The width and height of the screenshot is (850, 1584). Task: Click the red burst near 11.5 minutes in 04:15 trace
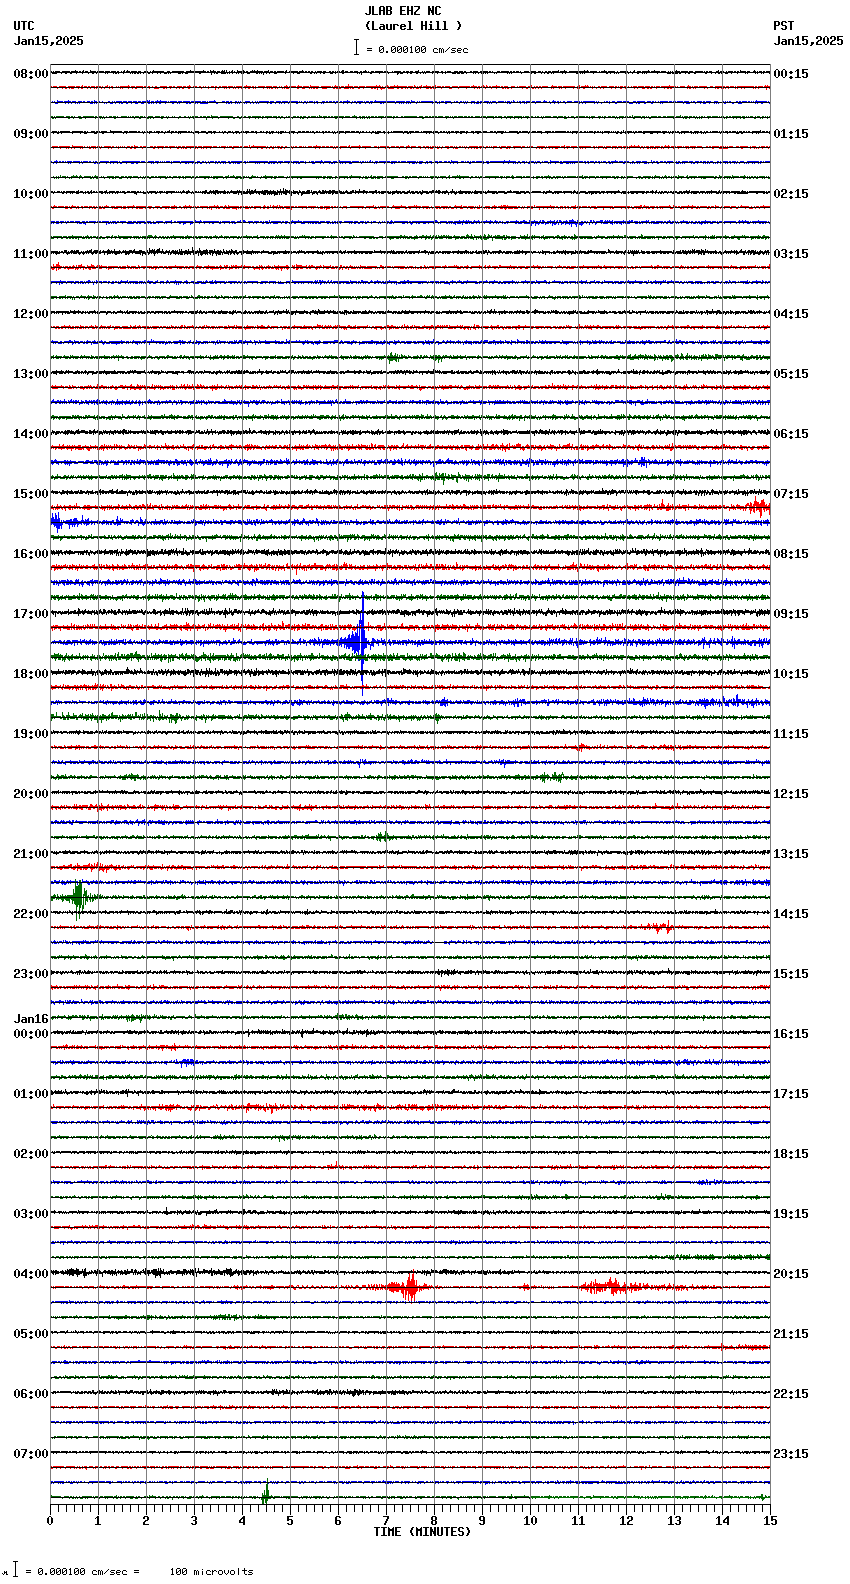(x=612, y=1287)
